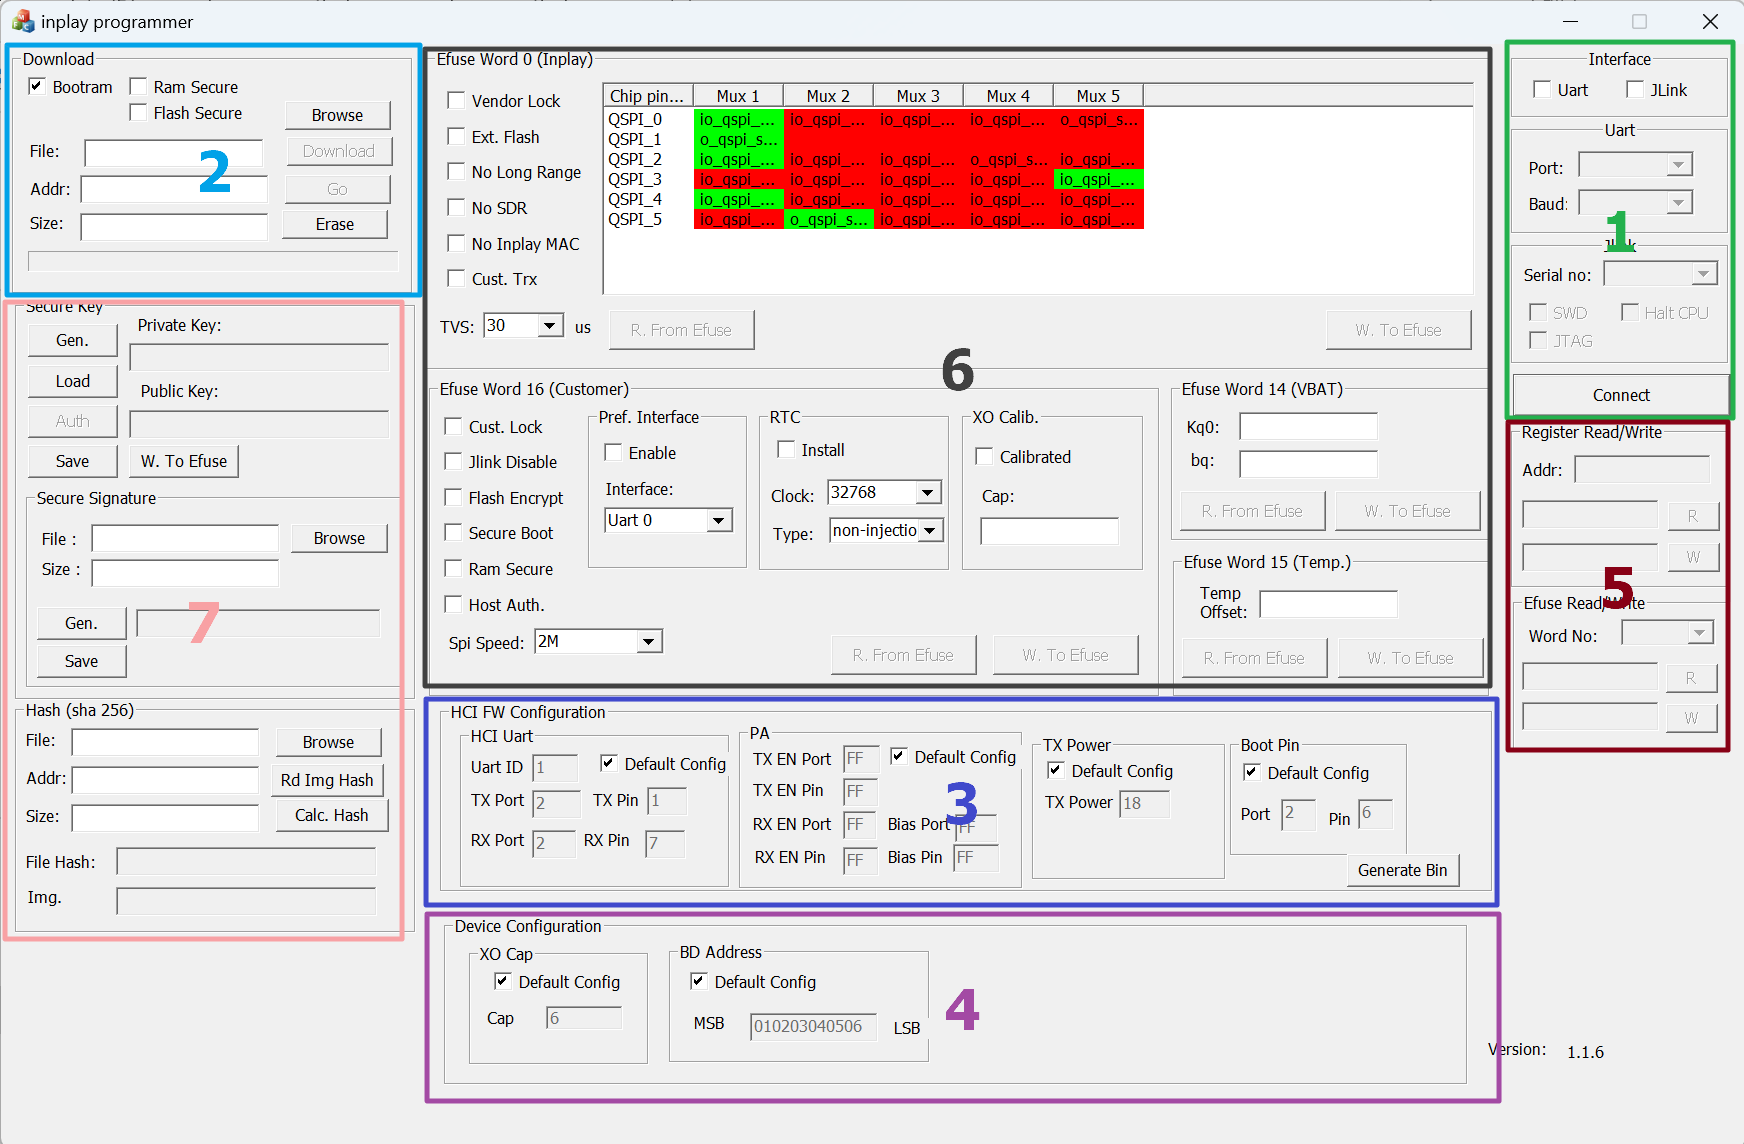Screen dimensions: 1744x1144
Task: Select the QSPI_4 row label
Action: point(635,199)
